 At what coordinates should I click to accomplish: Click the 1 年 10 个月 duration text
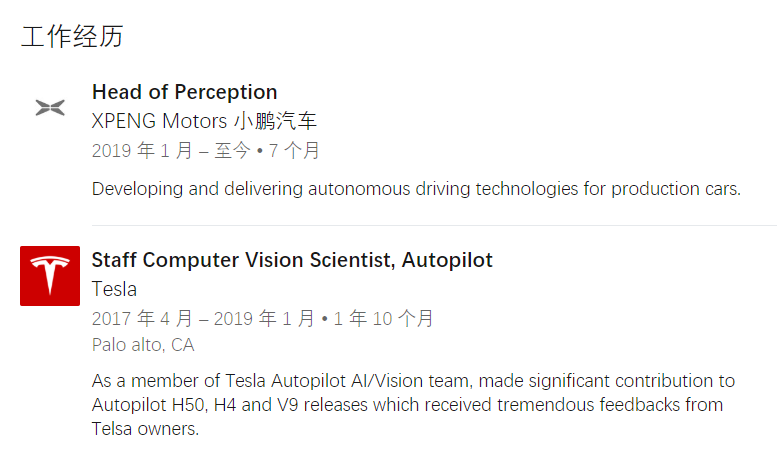click(x=384, y=319)
